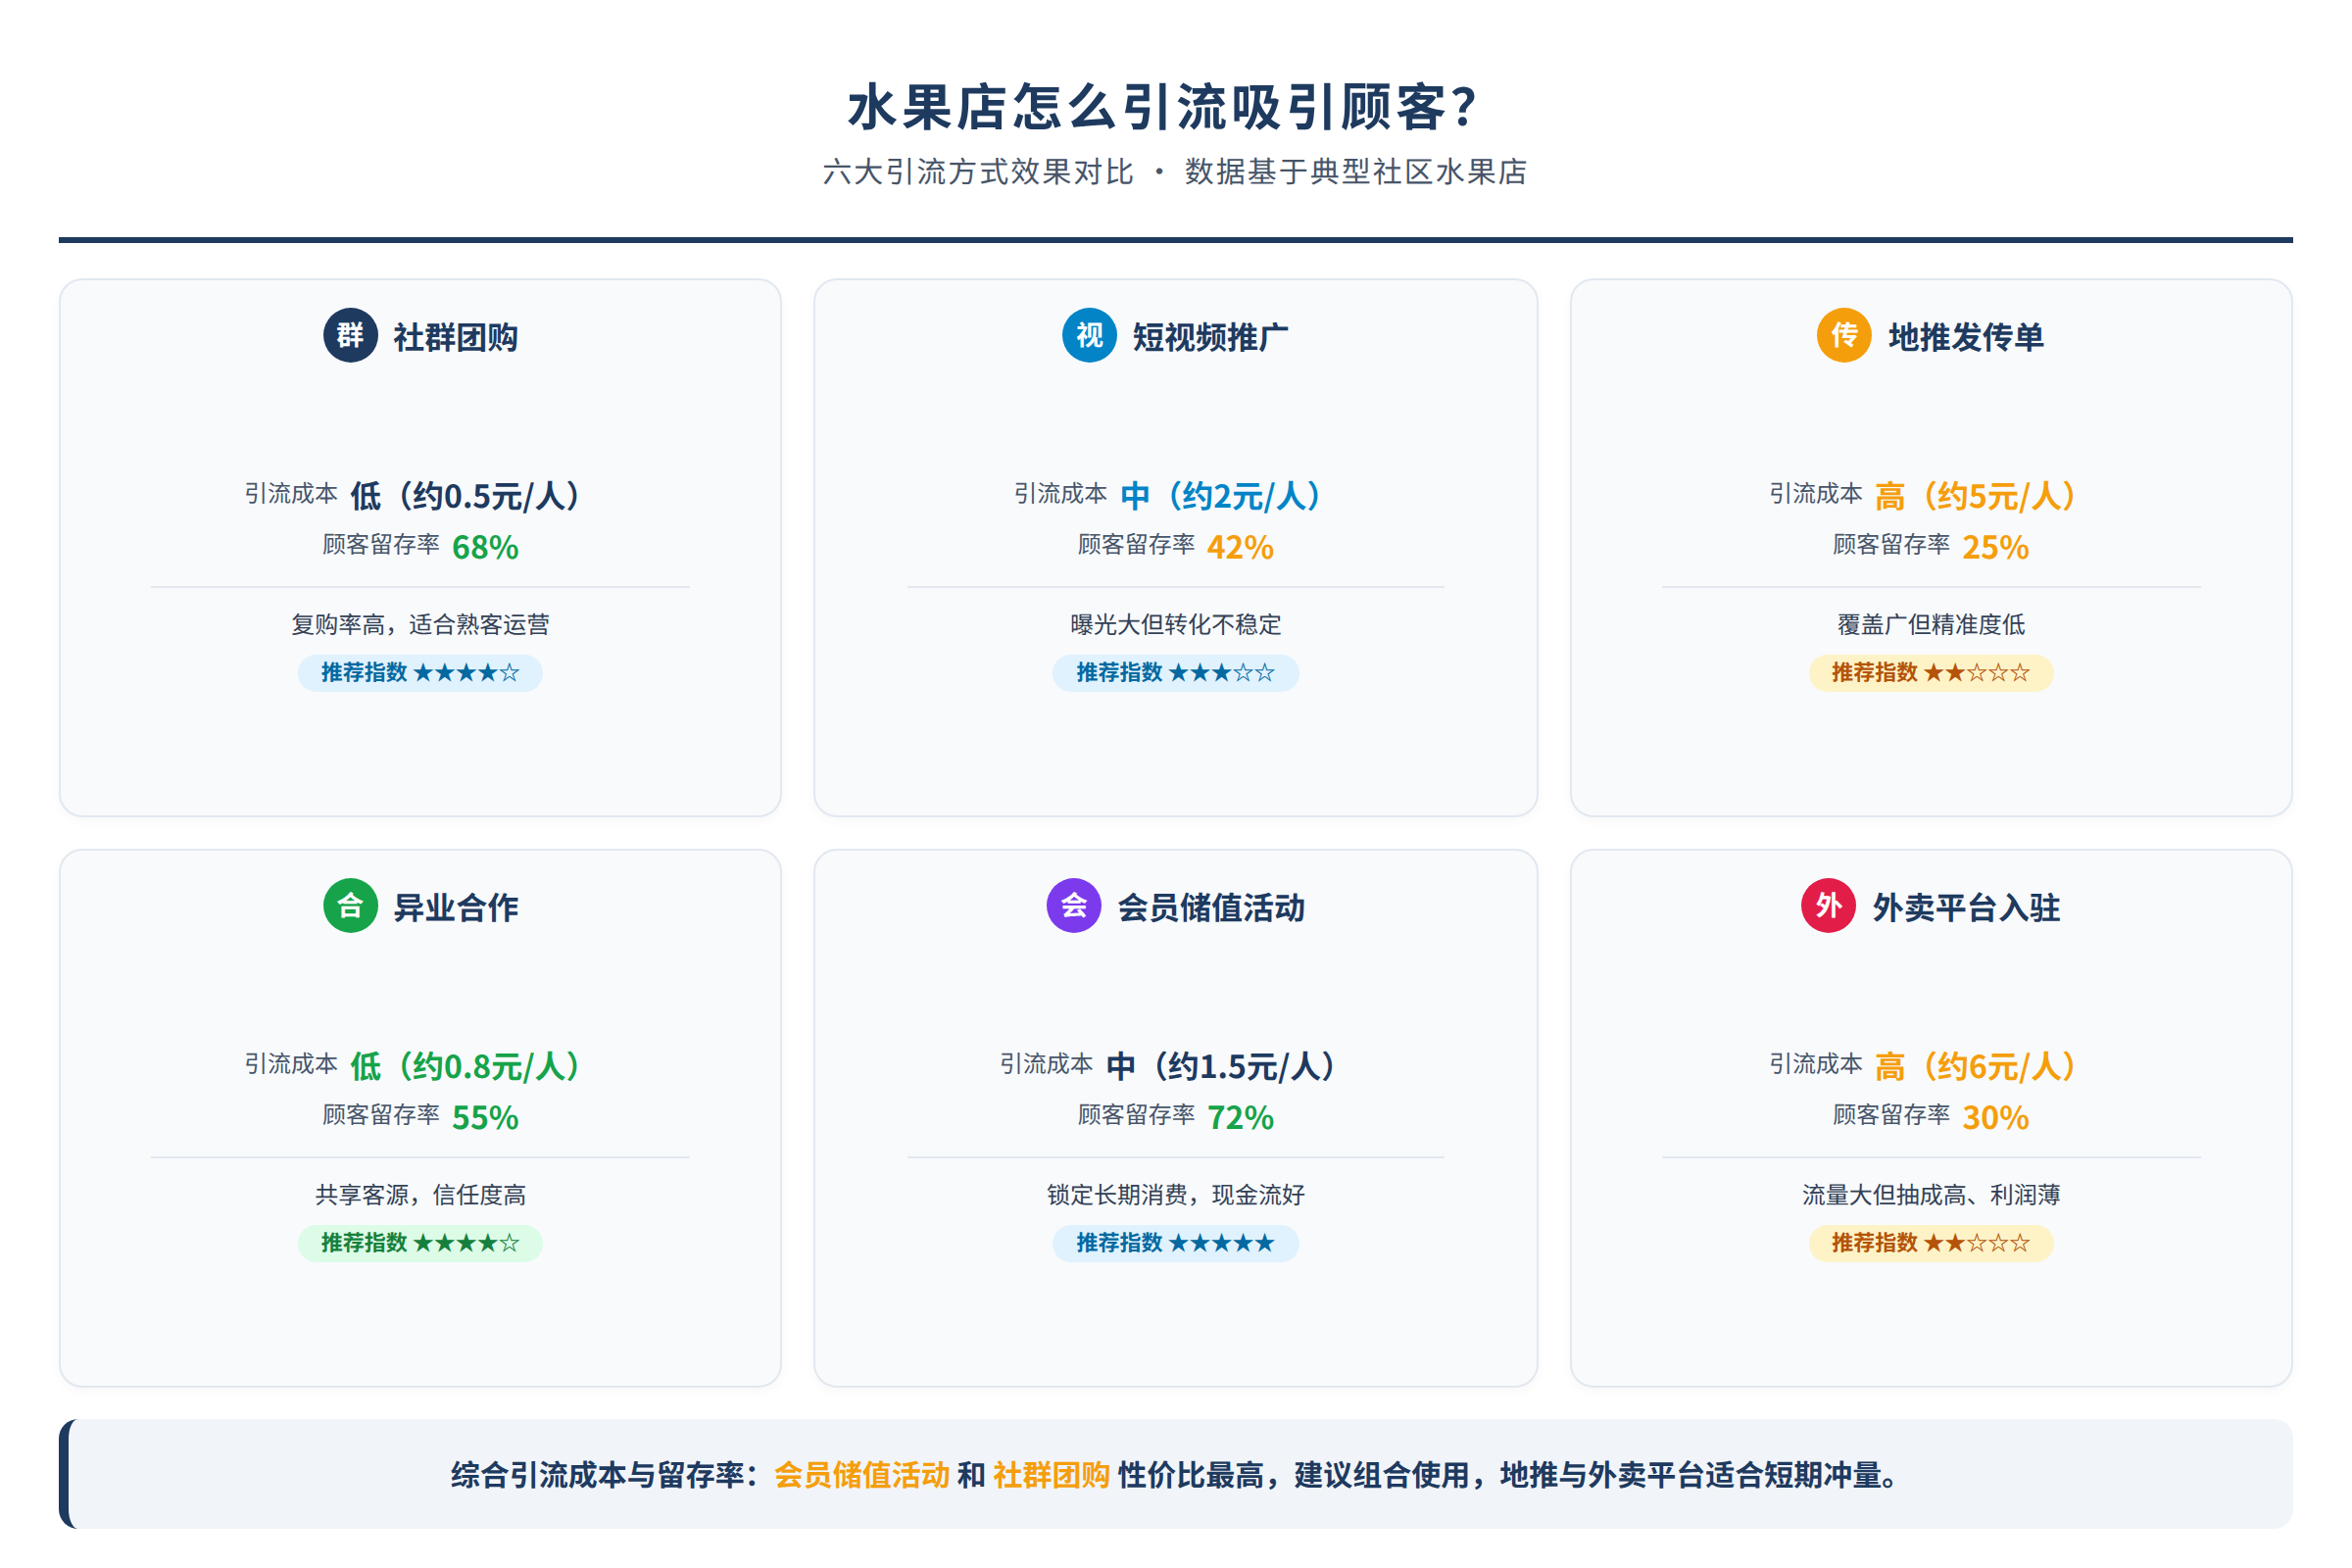Click the 异业合作 green recommendation badge

tap(420, 1242)
